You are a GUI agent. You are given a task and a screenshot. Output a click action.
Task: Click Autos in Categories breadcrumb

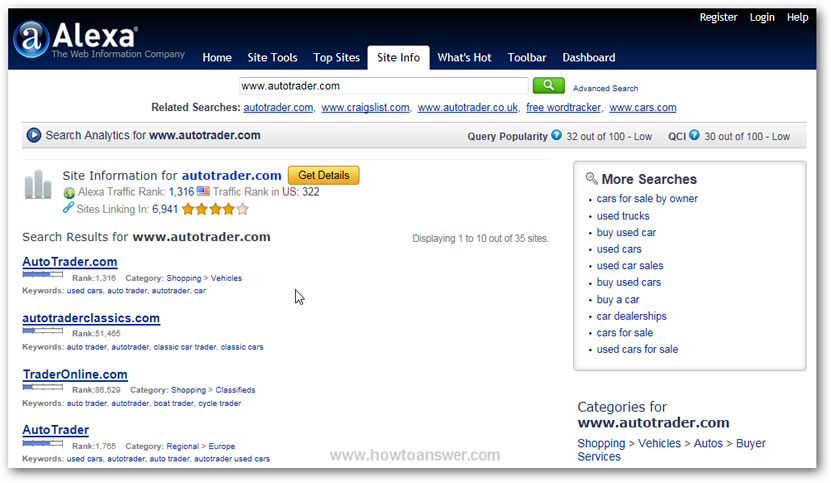pos(708,443)
